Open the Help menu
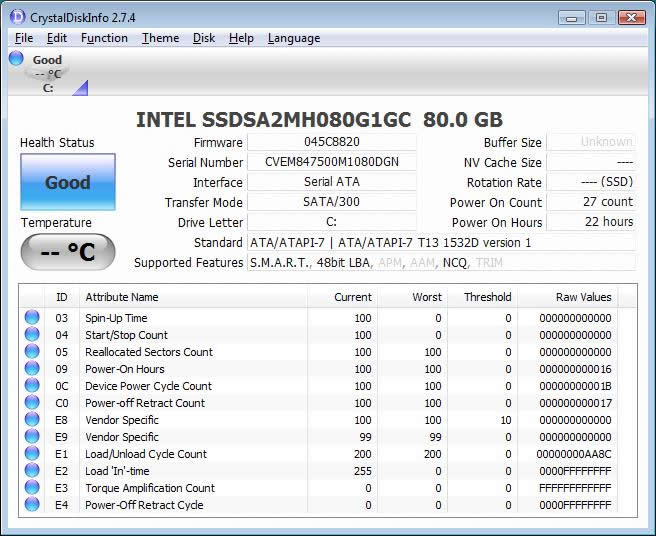Image resolution: width=656 pixels, height=536 pixels. tap(241, 38)
